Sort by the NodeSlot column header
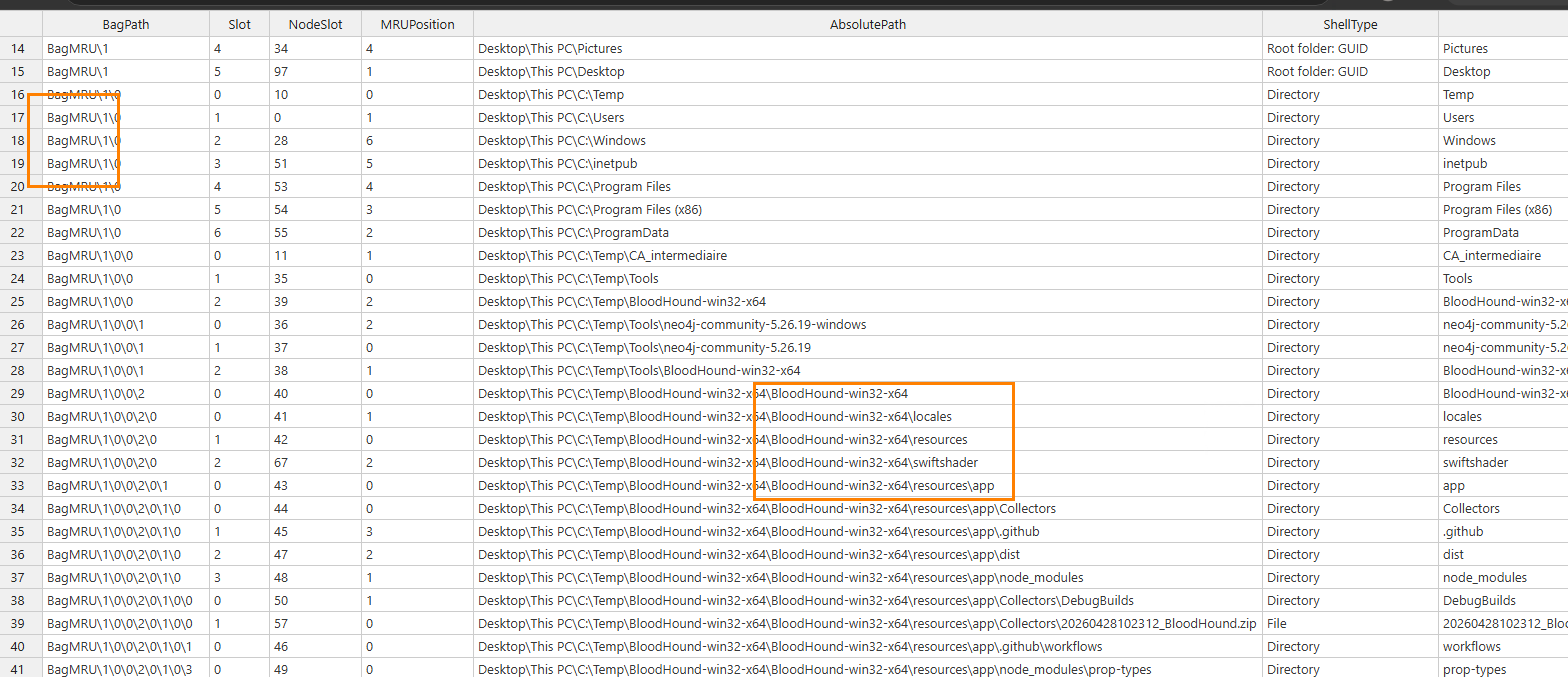The image size is (1568, 677). [316, 24]
